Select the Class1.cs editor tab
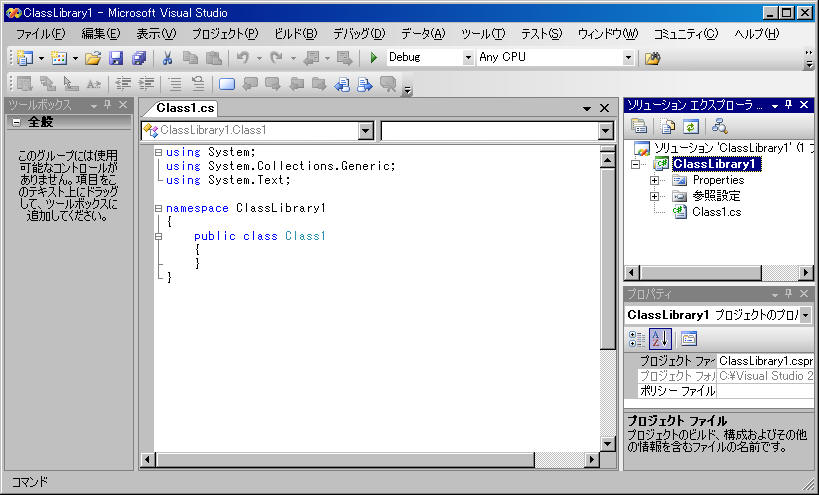Image resolution: width=819 pixels, height=495 pixels. point(186,108)
